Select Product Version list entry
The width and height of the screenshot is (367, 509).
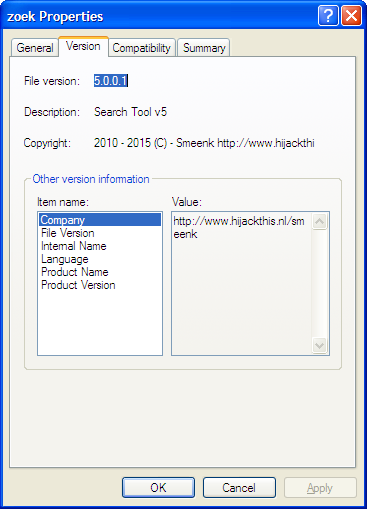100,285
